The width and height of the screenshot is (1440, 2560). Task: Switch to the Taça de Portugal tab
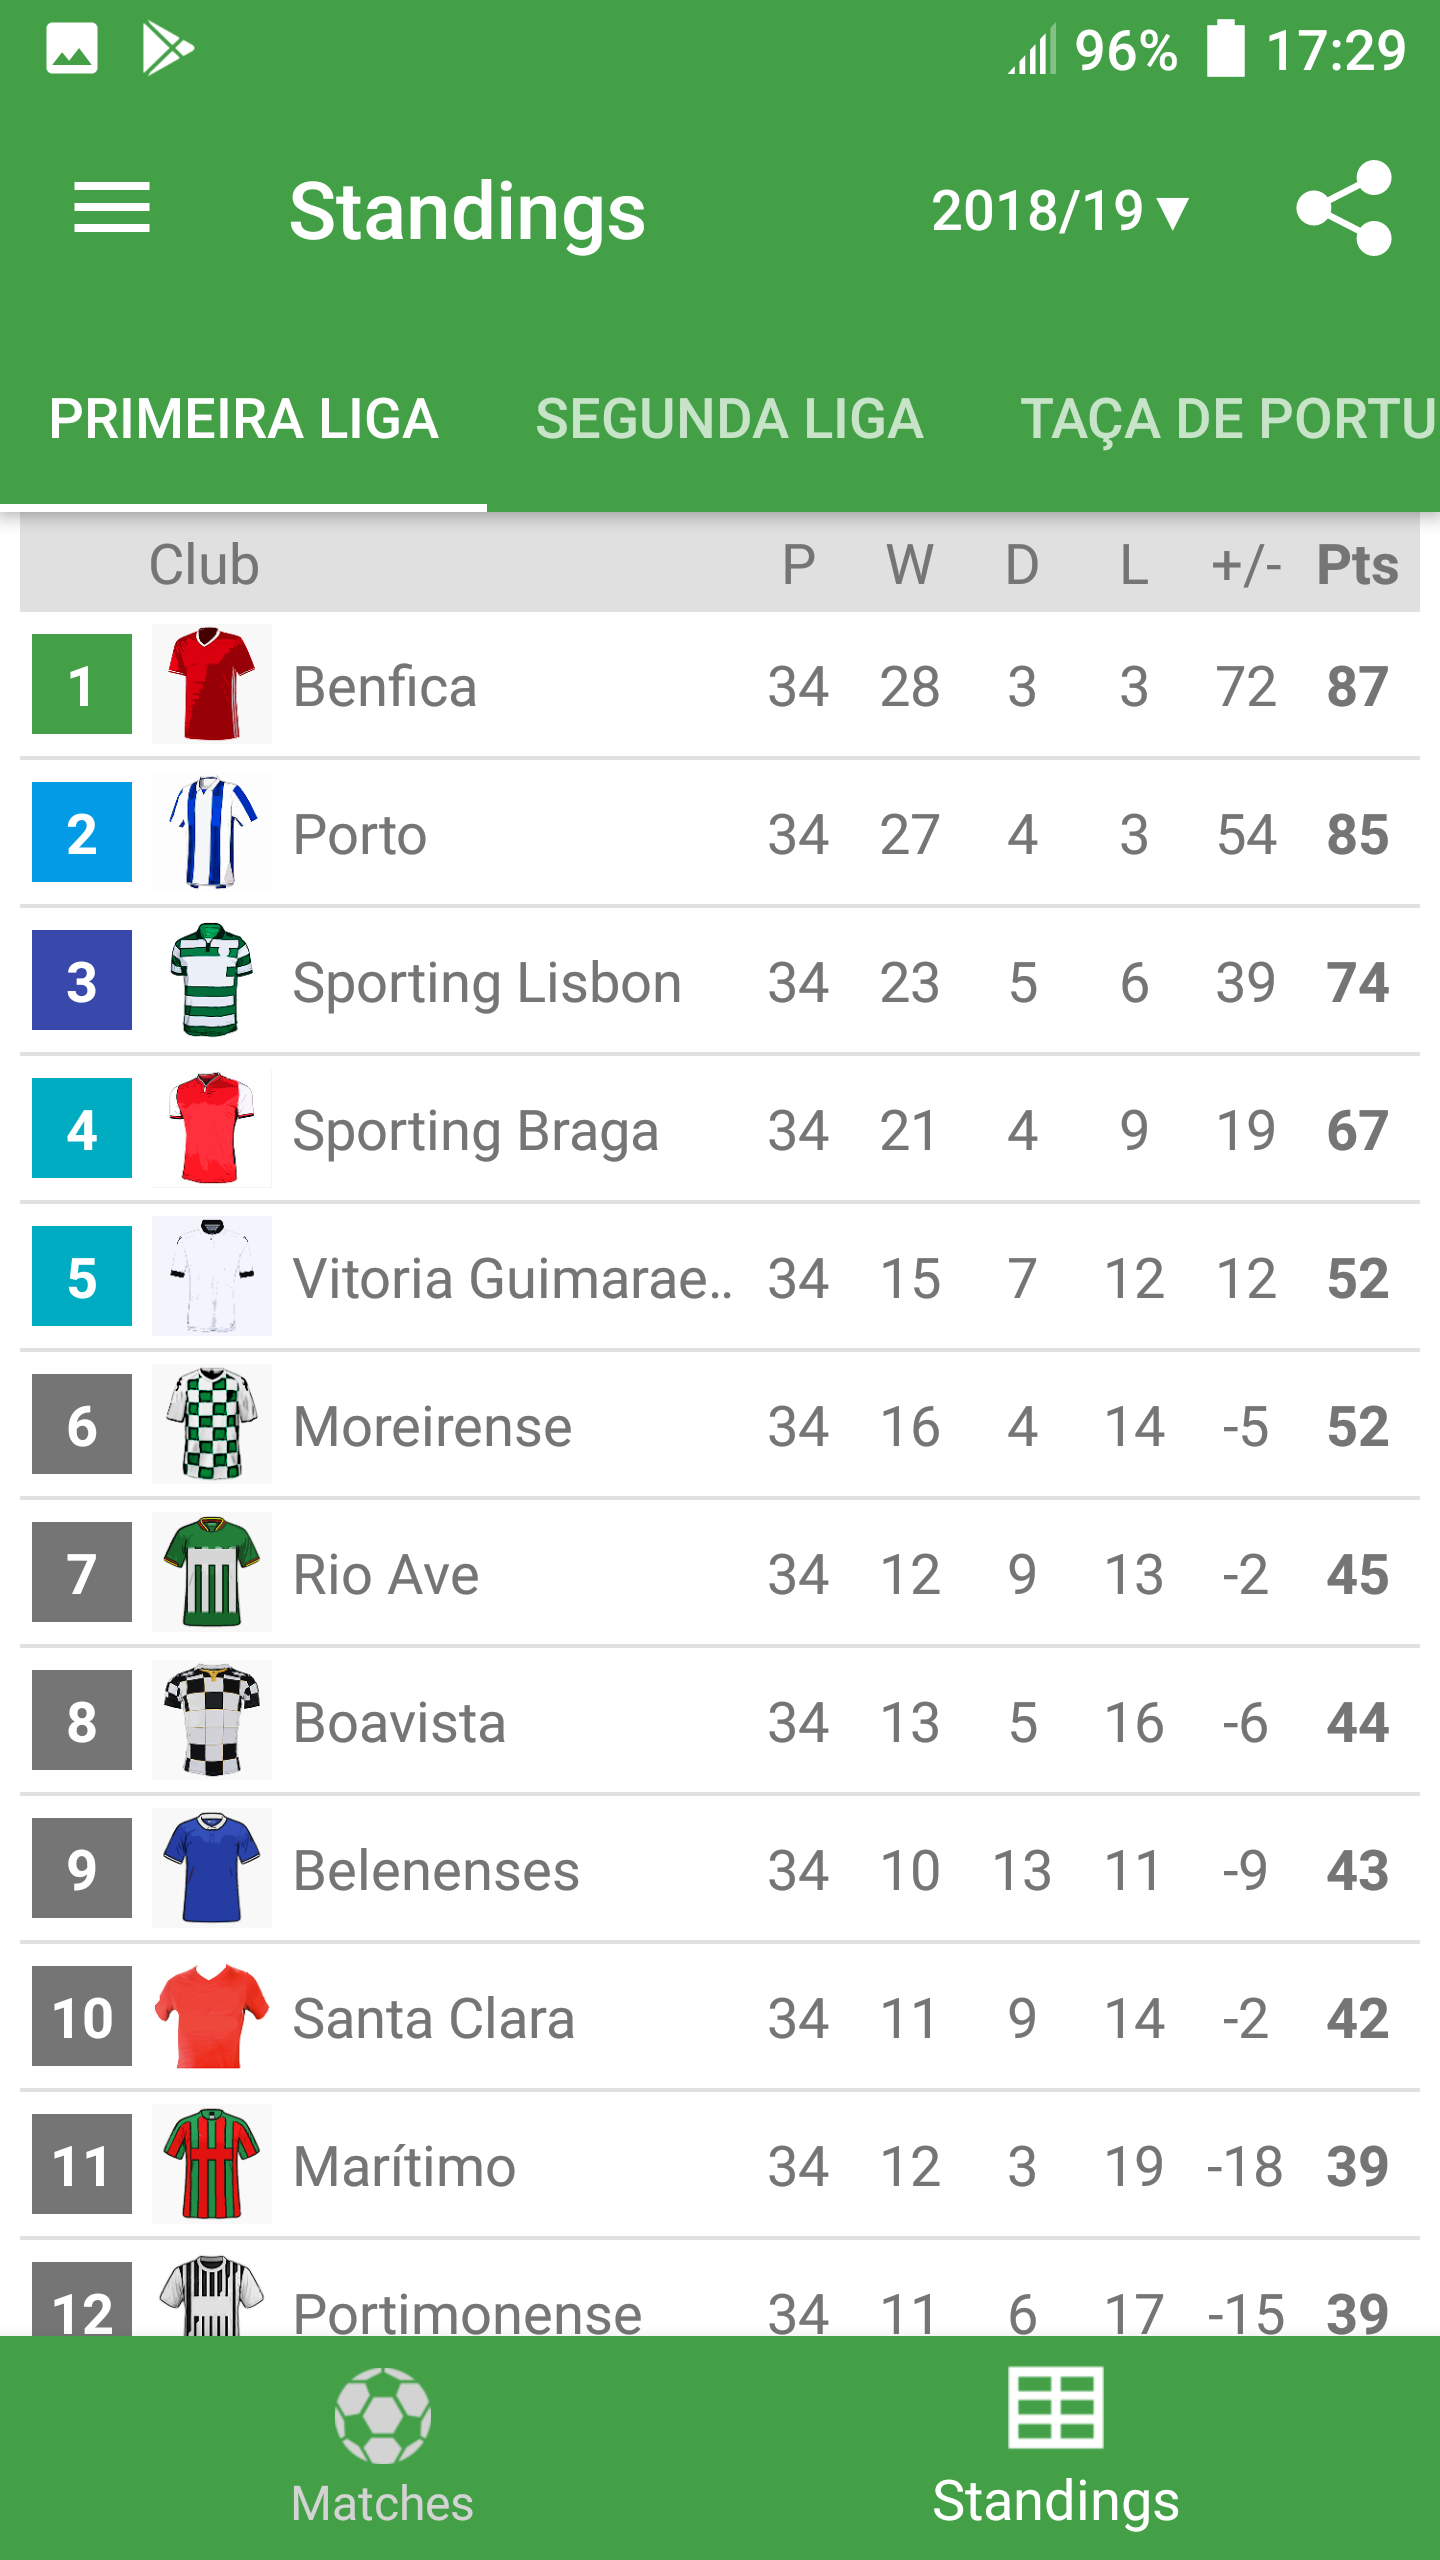tap(1228, 418)
